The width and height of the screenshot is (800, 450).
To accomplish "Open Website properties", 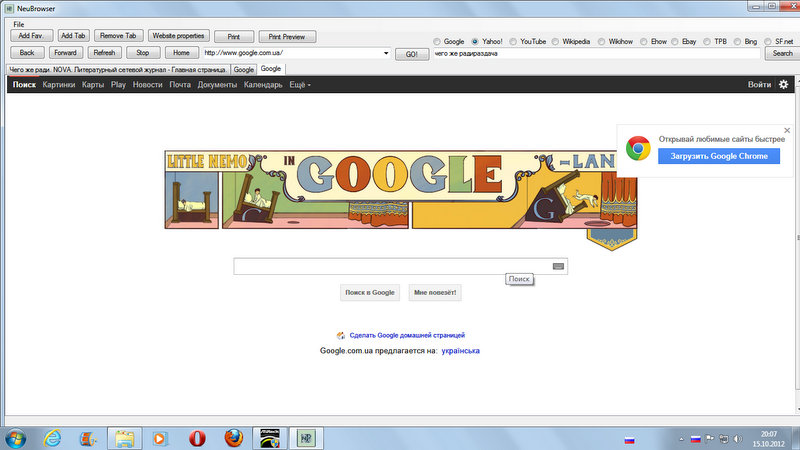I will pyautogui.click(x=179, y=36).
